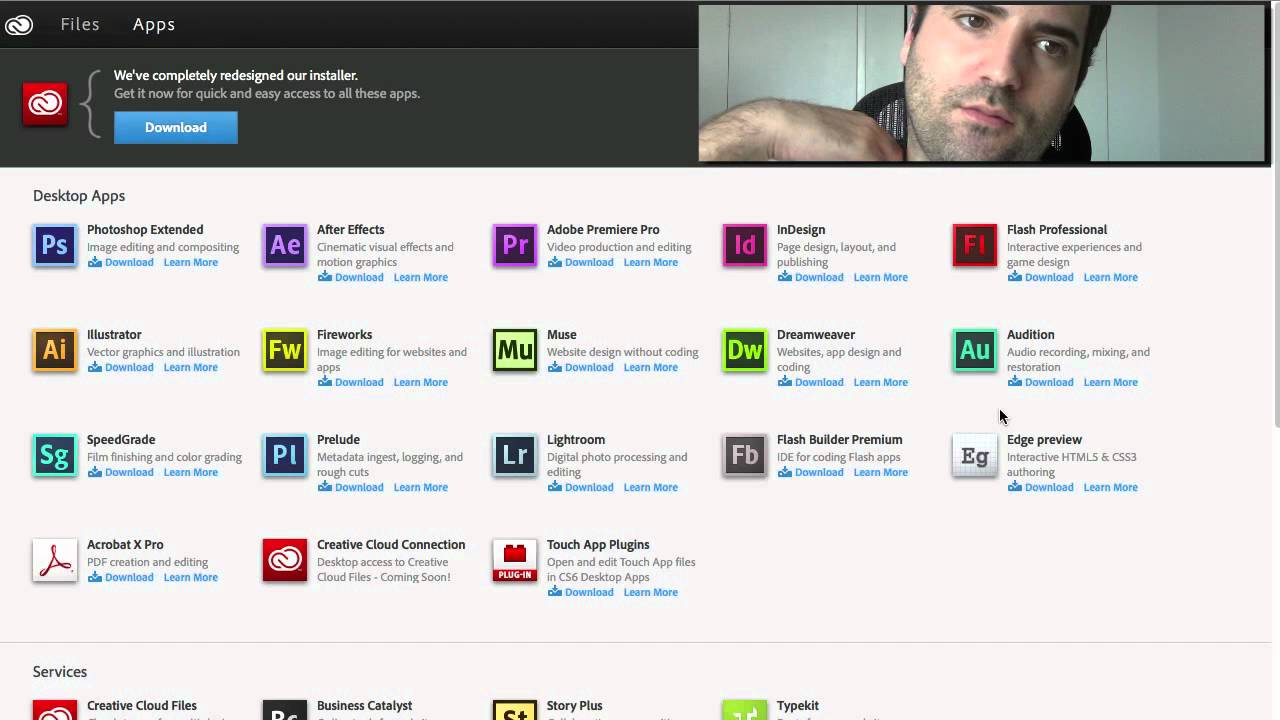Click the Dreamweaver Dw icon
Image resolution: width=1280 pixels, height=720 pixels.
745,350
